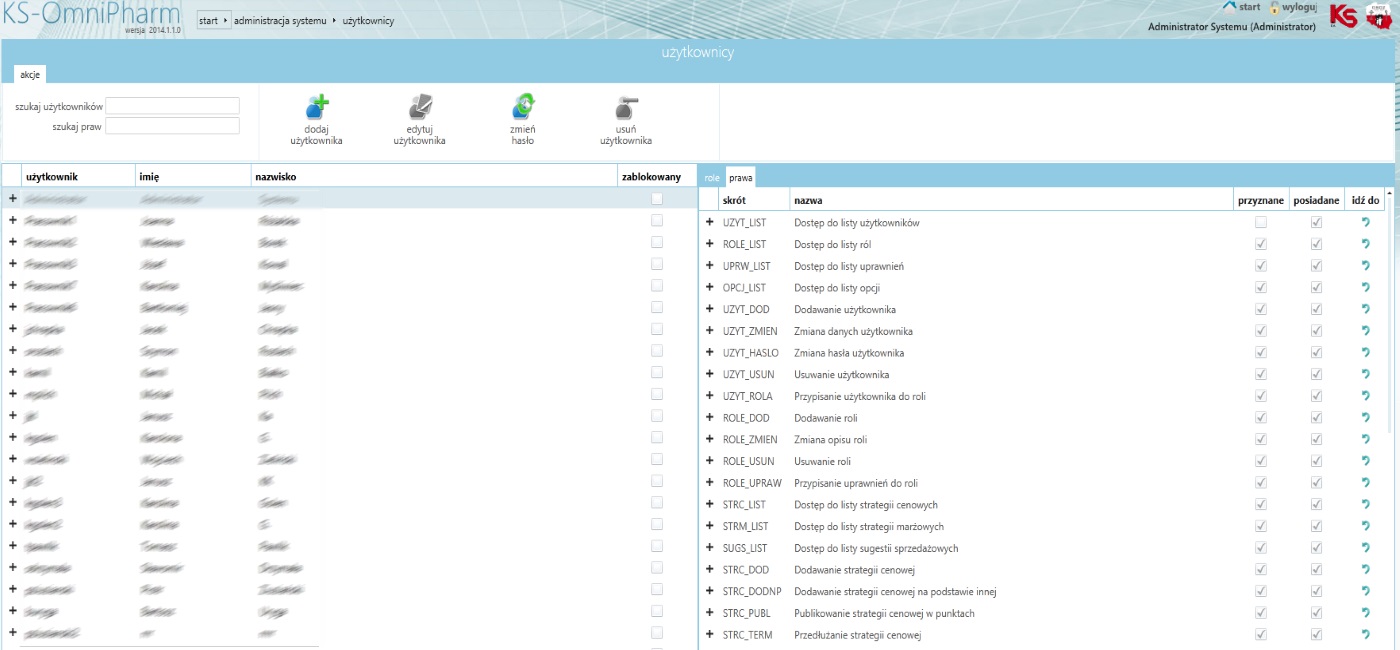Click the 'idź do' arrow for ROLE_DOD
1400x650 pixels.
(x=1365, y=418)
